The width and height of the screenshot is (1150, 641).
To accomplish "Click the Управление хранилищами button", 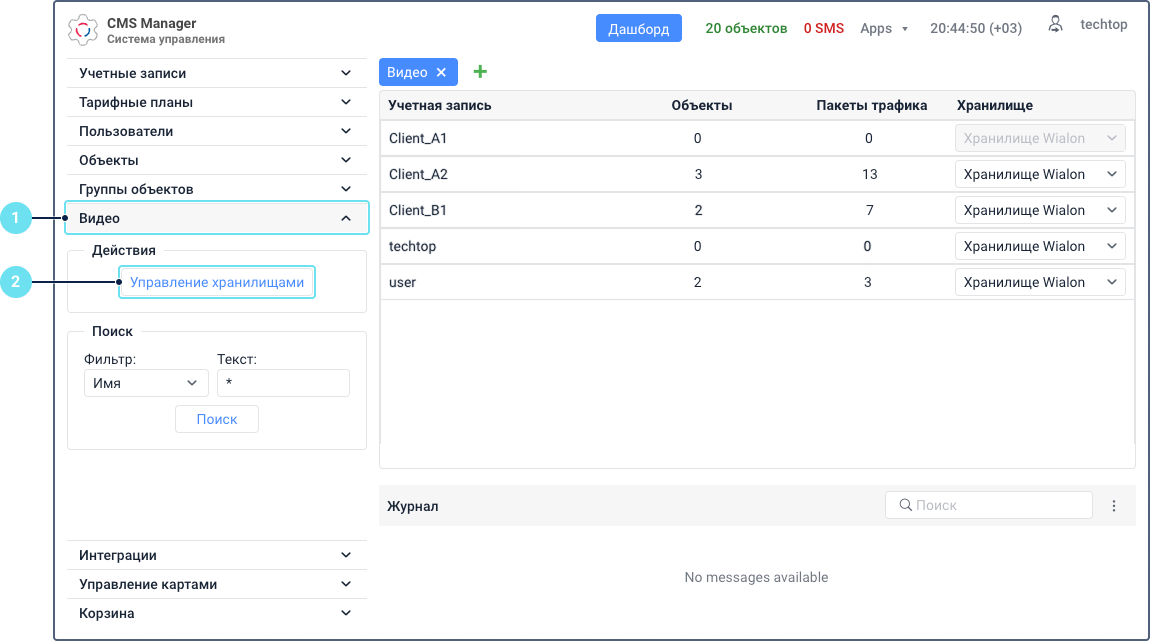I will click(216, 282).
